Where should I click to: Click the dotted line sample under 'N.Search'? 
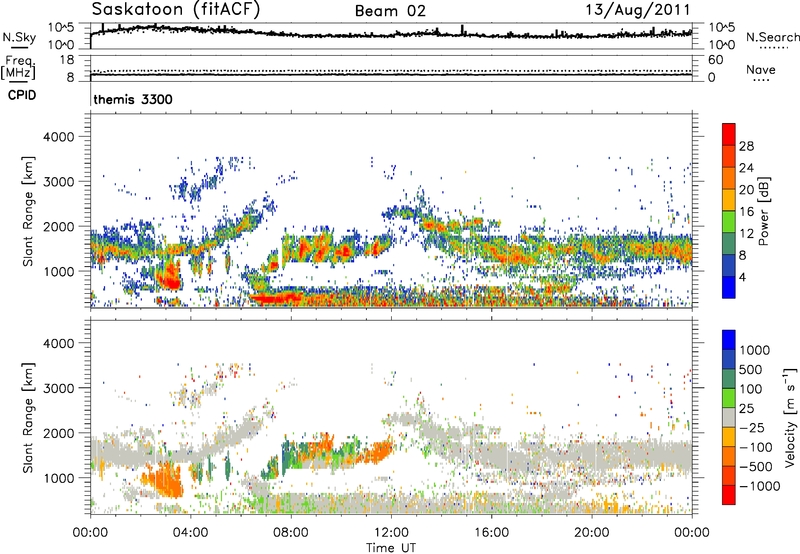pos(773,48)
